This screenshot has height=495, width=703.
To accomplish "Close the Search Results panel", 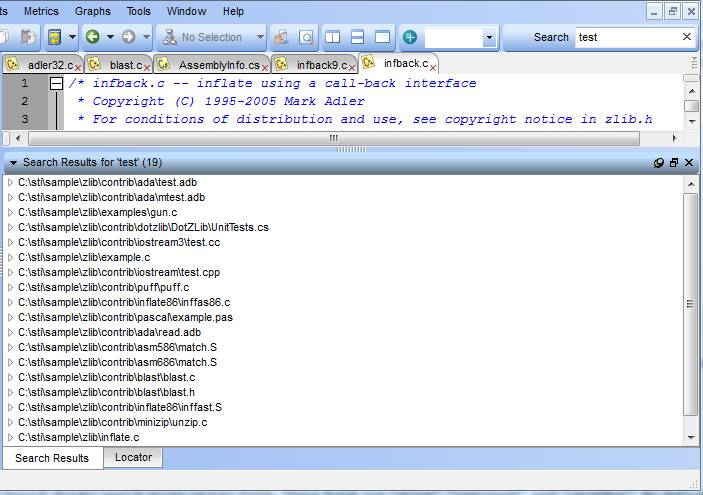I will (689, 163).
